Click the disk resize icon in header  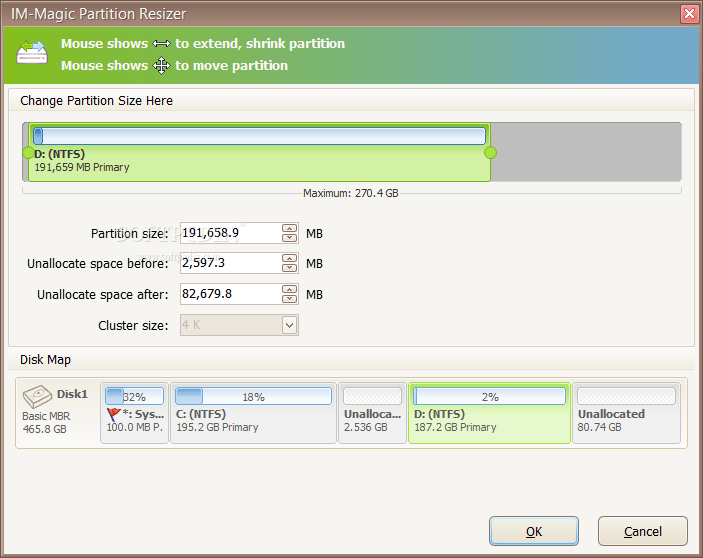point(32,52)
